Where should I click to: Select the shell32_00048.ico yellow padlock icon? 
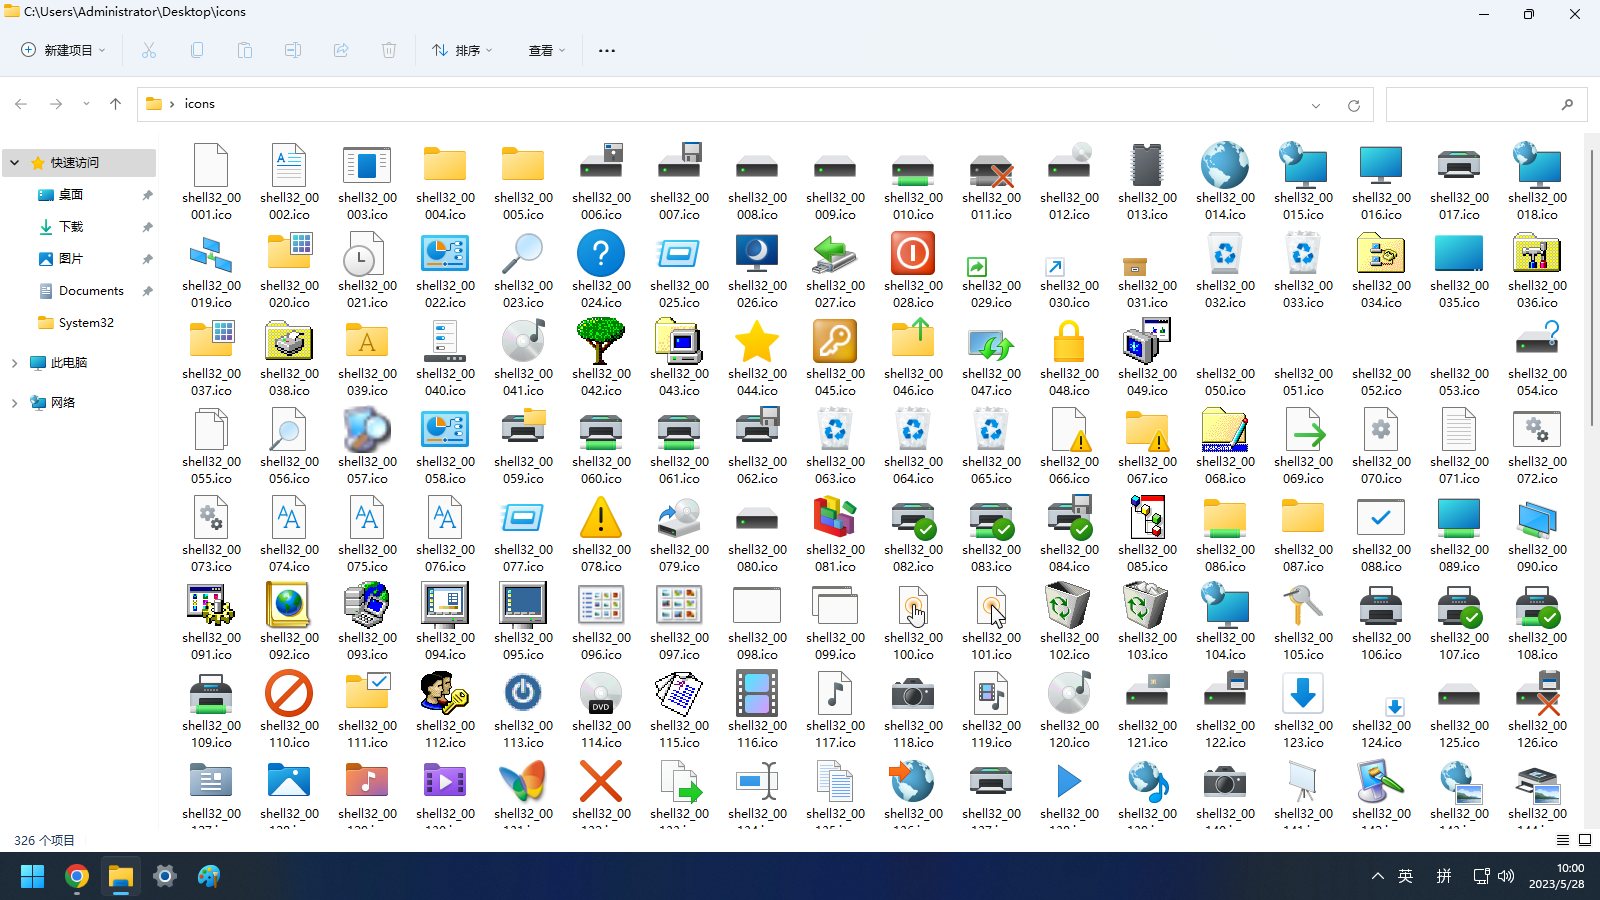pyautogui.click(x=1069, y=343)
